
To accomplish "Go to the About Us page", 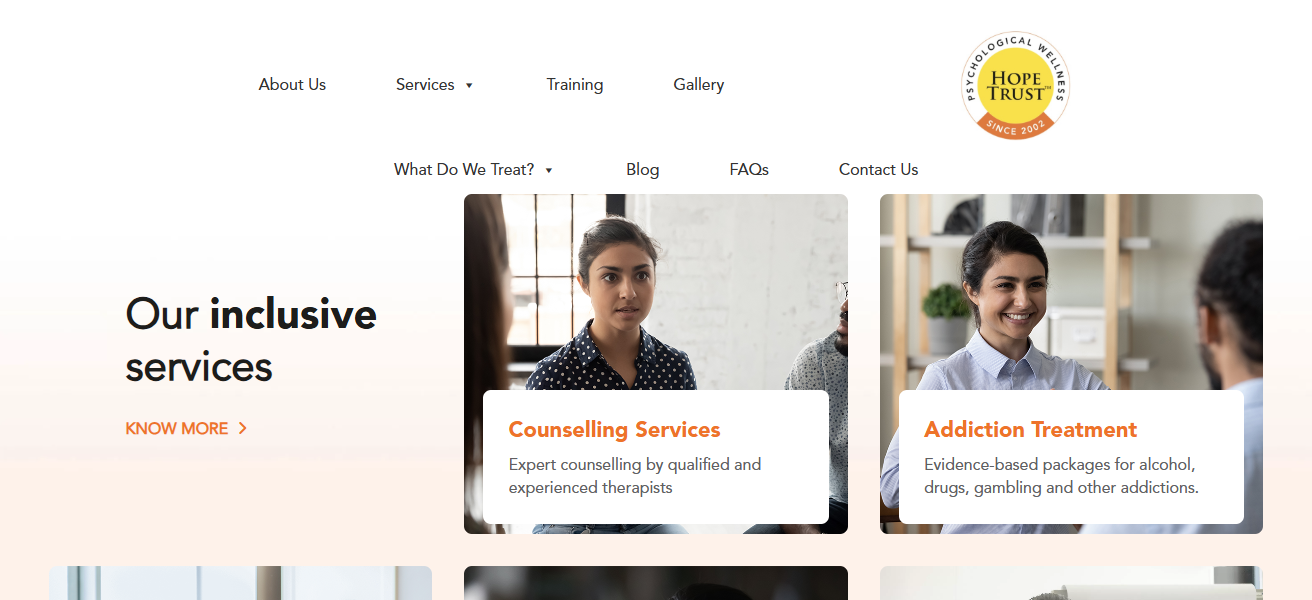I will click(x=292, y=85).
